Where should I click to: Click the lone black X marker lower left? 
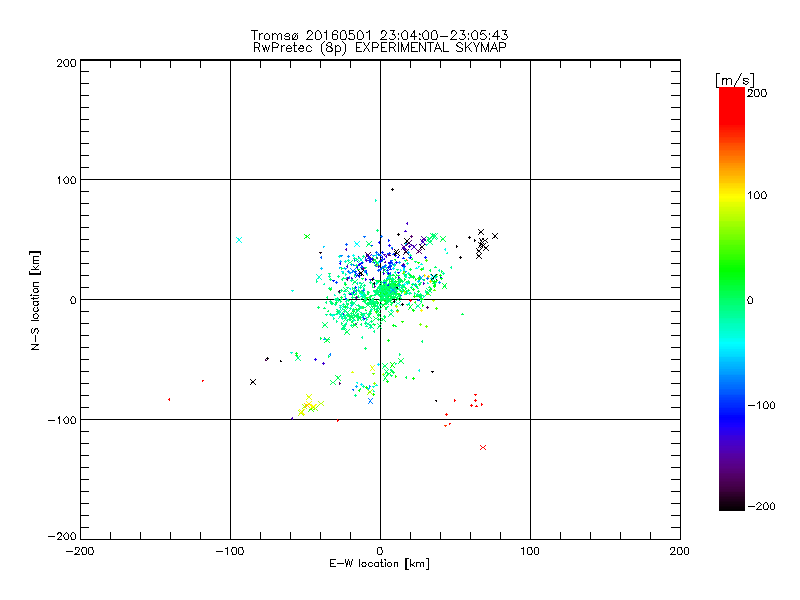[x=253, y=382]
